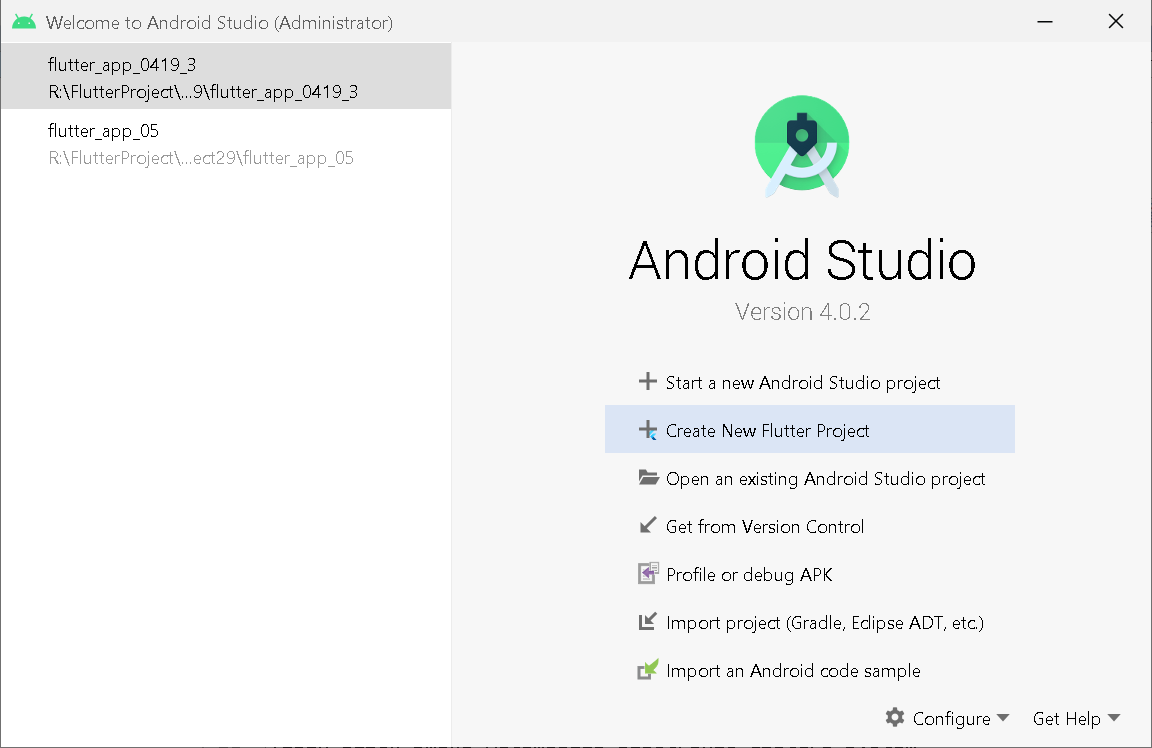The height and width of the screenshot is (748, 1152).
Task: Click the plus icon beside Start a new Android Studio project
Action: pyautogui.click(x=648, y=382)
